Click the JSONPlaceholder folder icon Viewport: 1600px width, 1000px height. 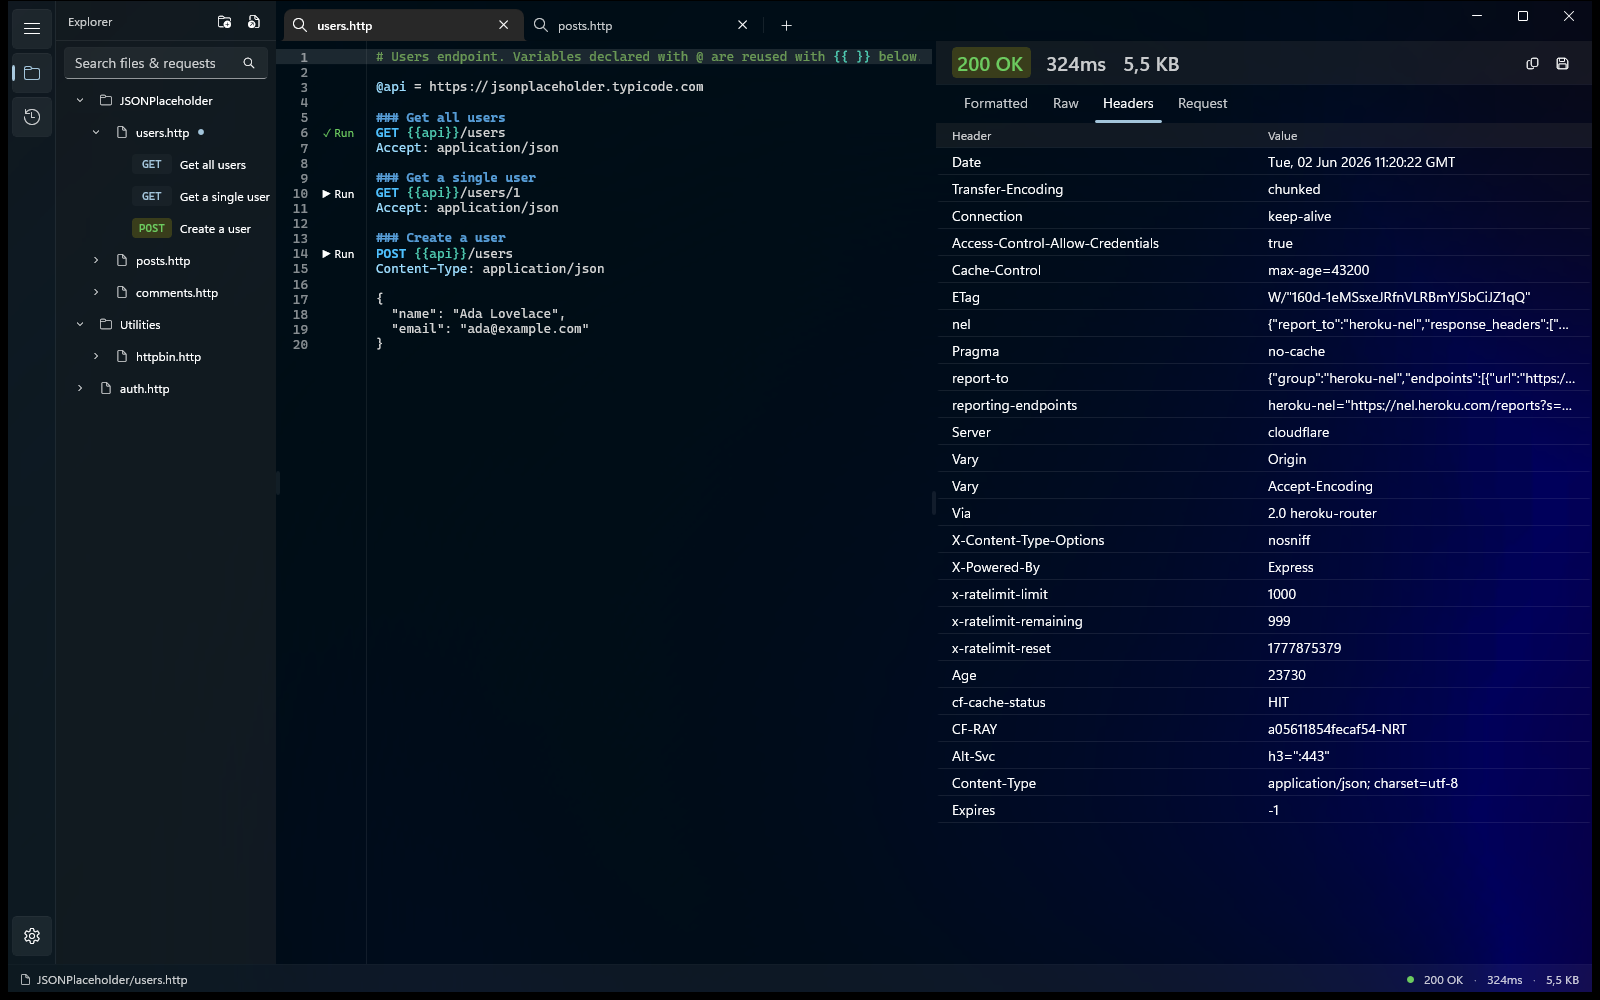(106, 100)
